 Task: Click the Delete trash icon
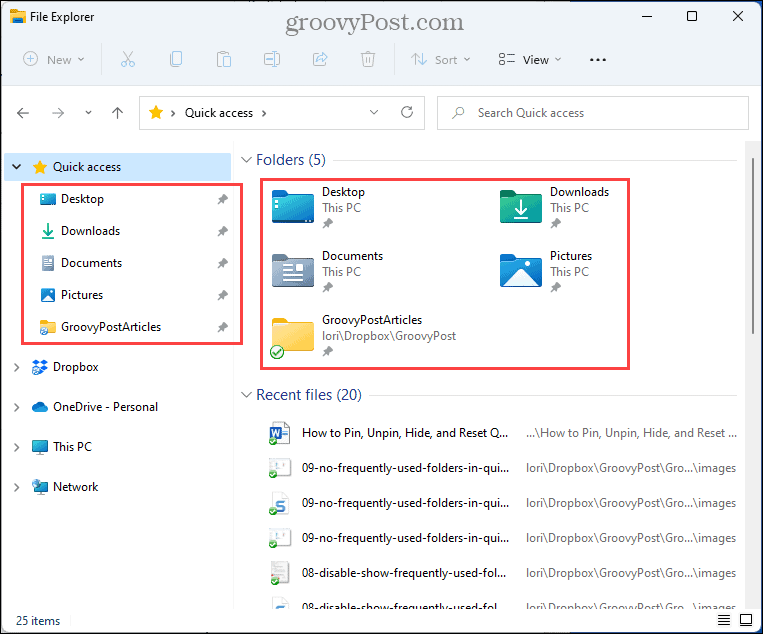point(367,59)
